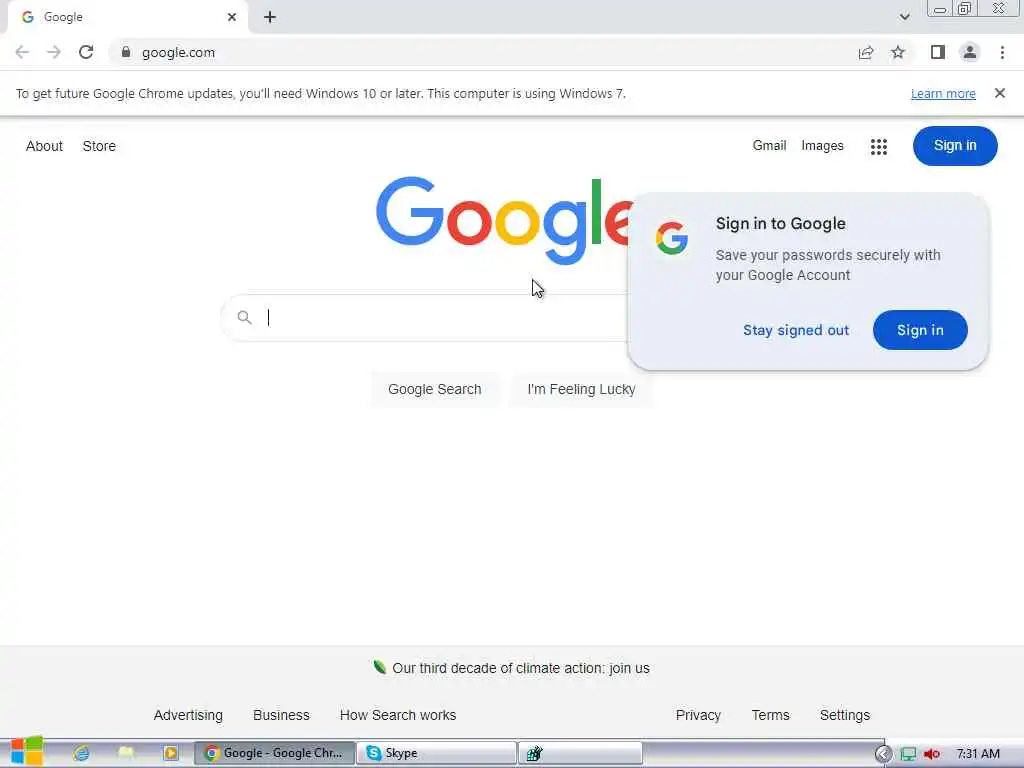Open the media player taskbar icon

point(170,753)
